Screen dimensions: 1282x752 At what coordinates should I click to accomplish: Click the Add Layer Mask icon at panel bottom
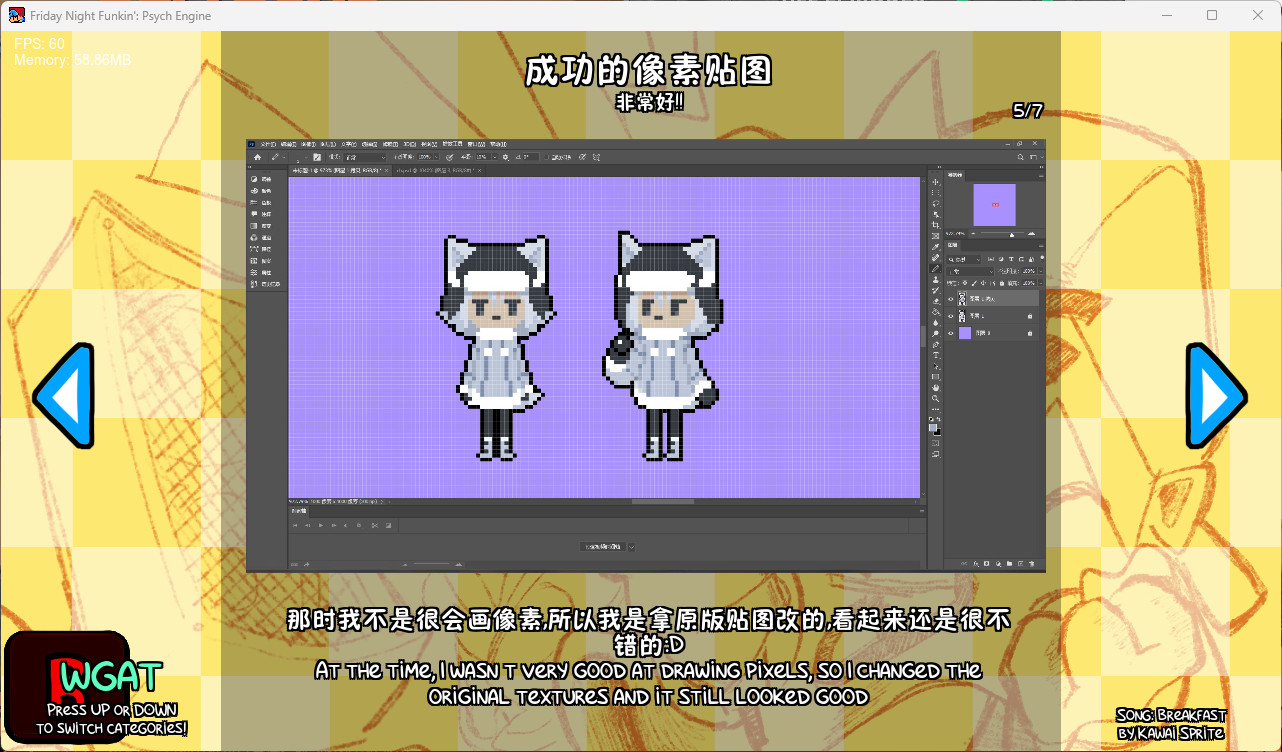pos(986,563)
